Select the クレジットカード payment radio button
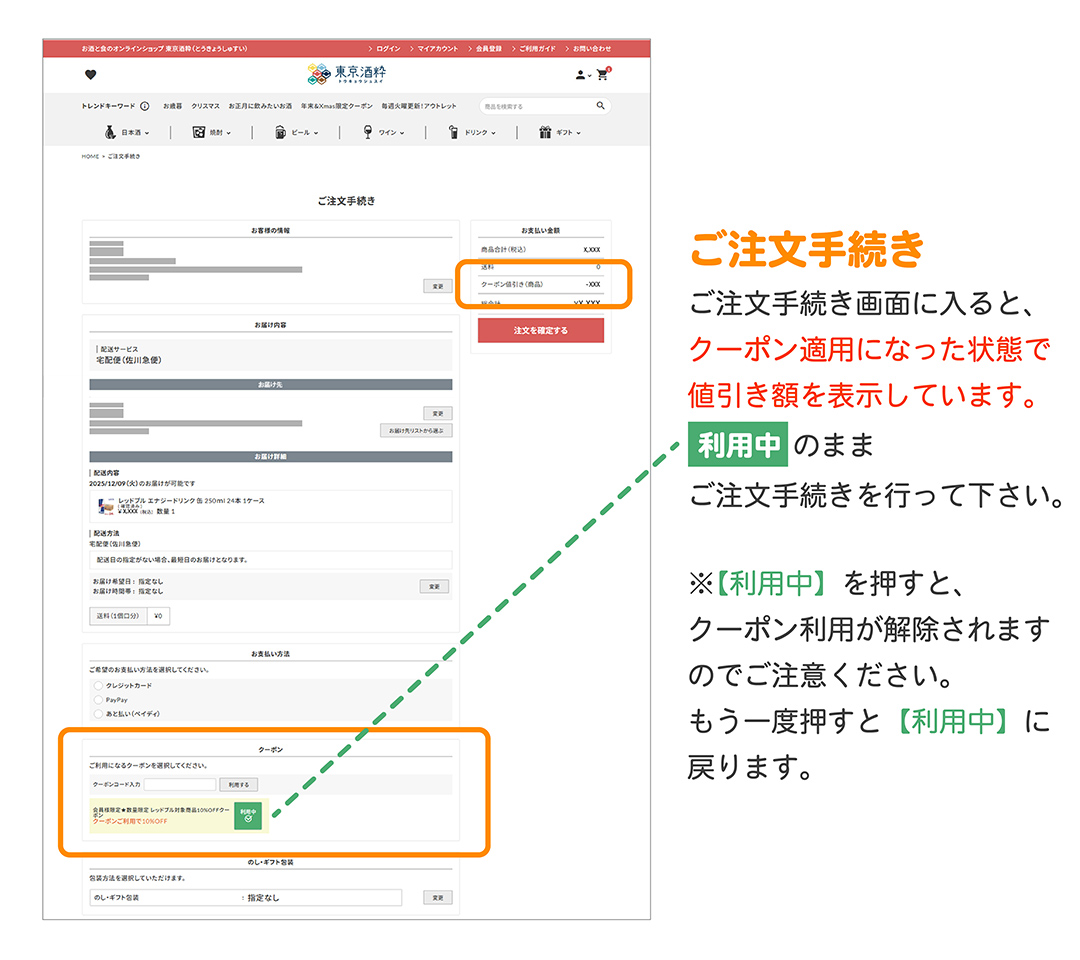The width and height of the screenshot is (1080, 960). click(97, 685)
